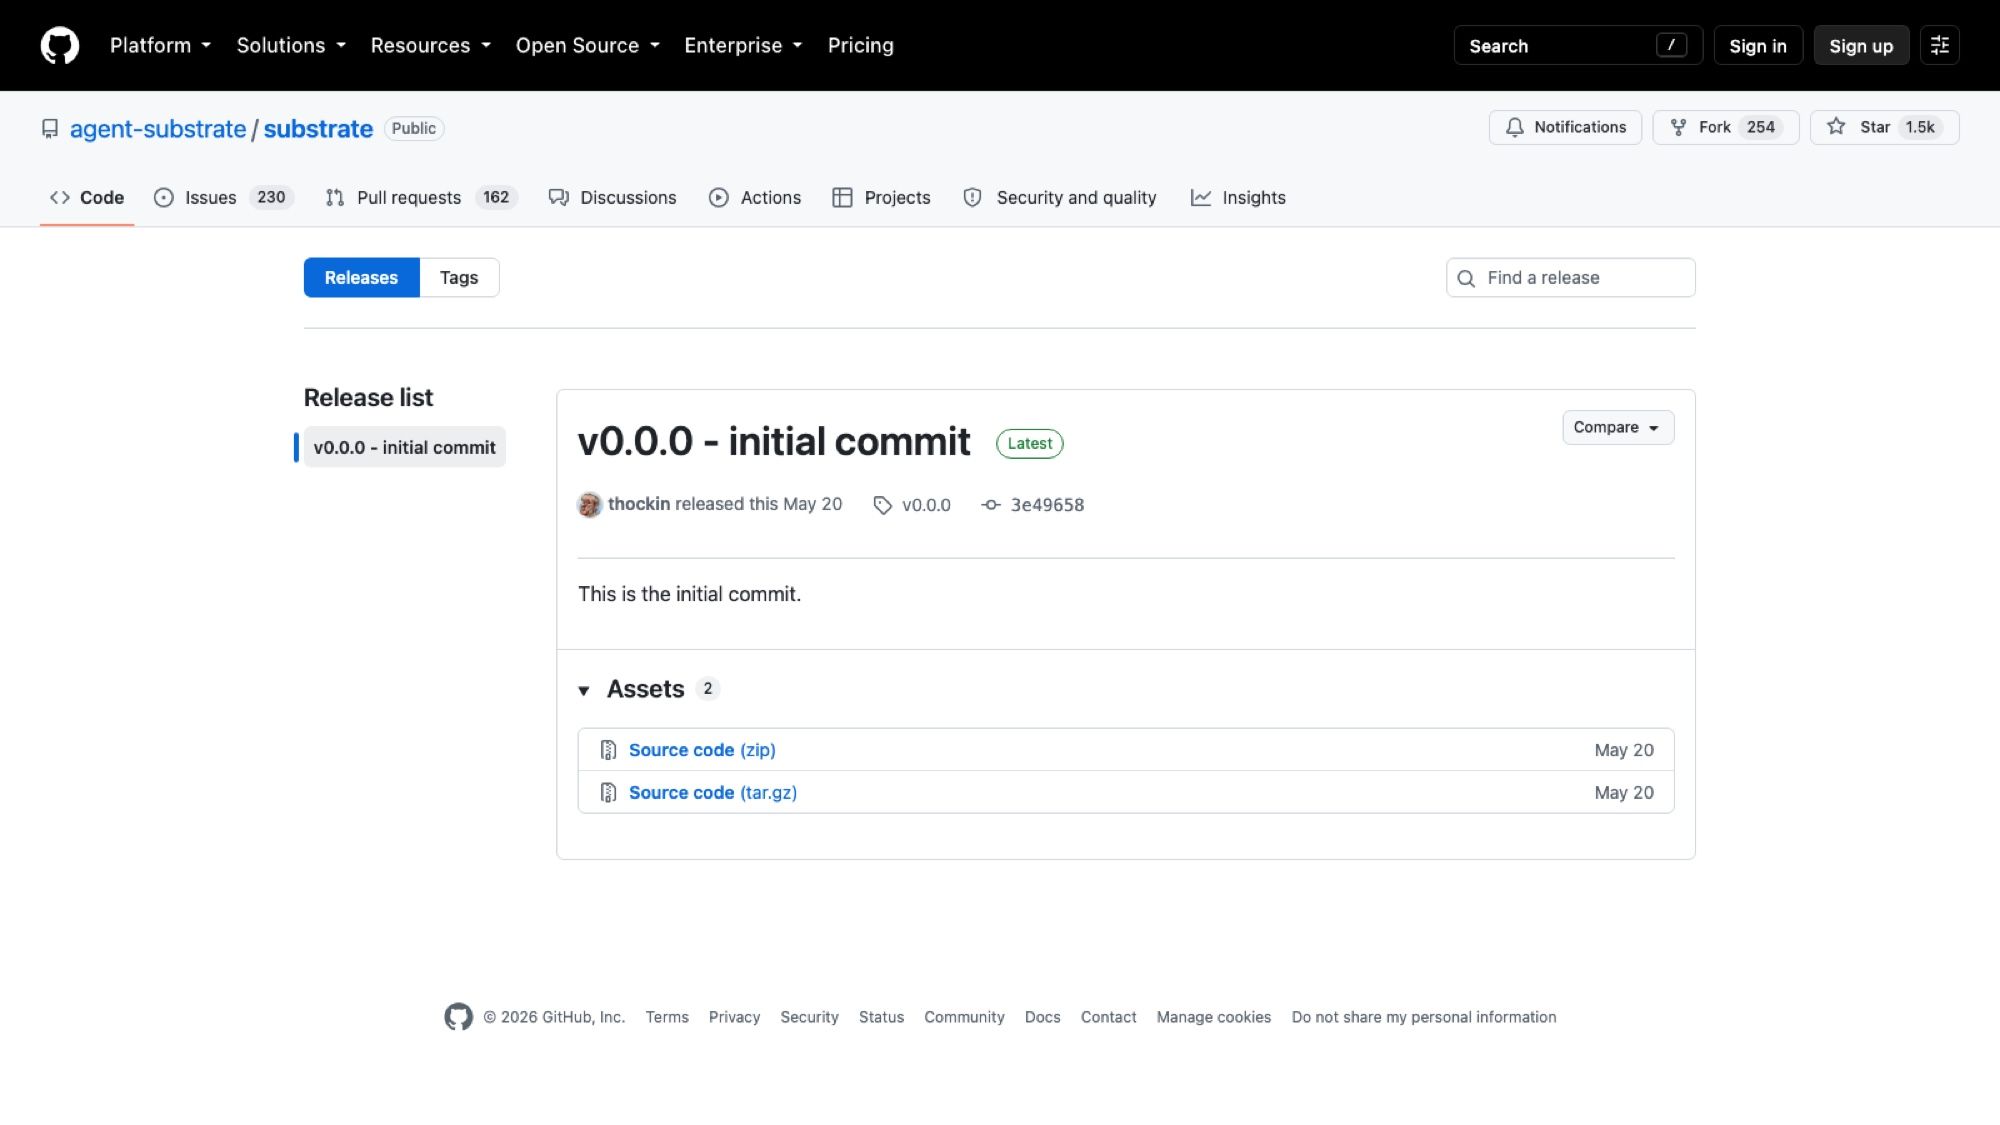
Task: Click the 1.5k star count
Action: [x=1919, y=127]
